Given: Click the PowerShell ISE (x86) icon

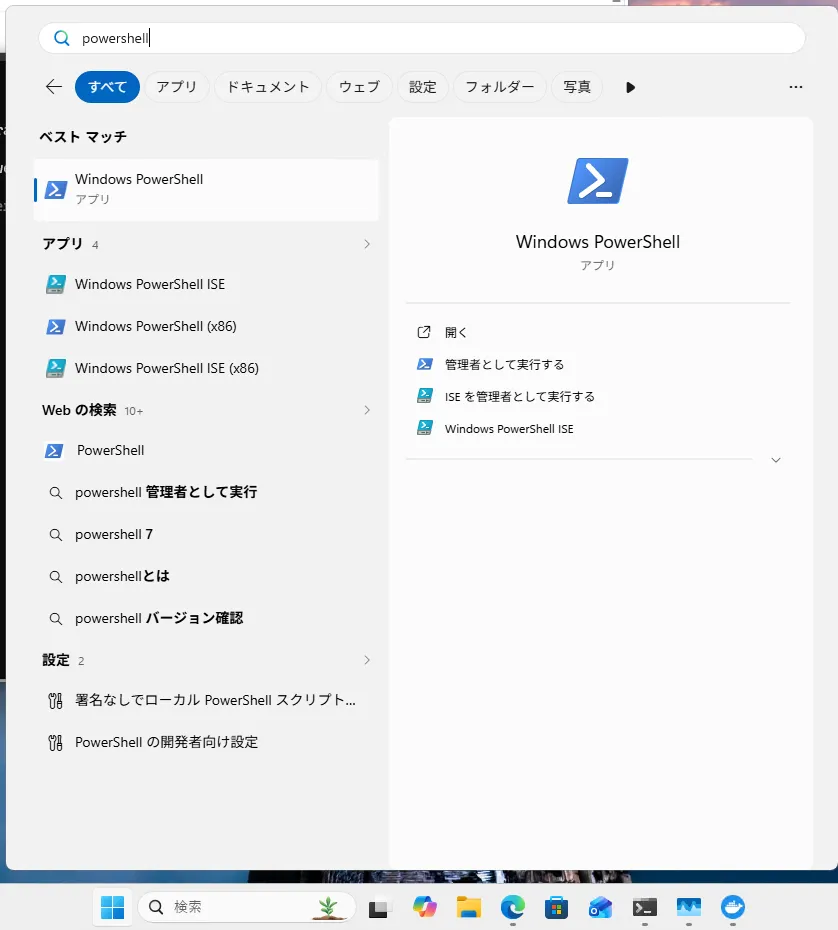Looking at the screenshot, I should pos(56,368).
